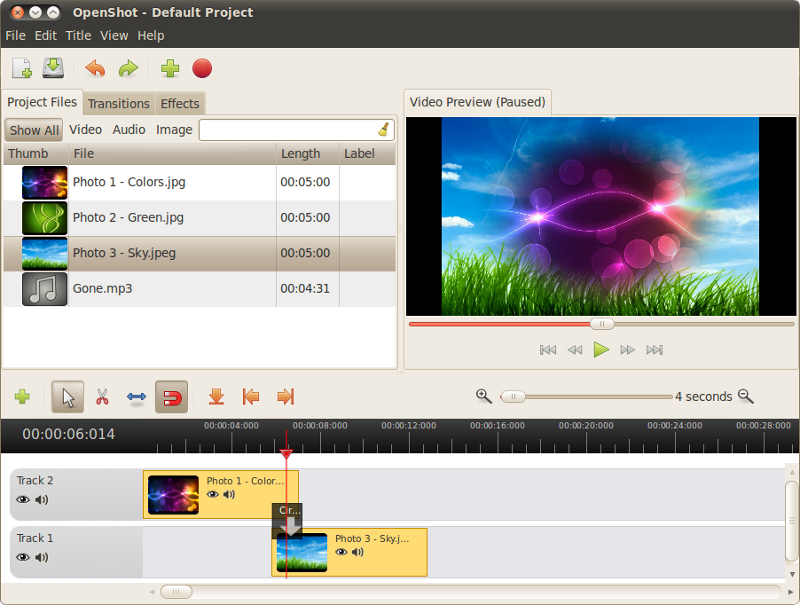
Task: Mute Track 2 audio
Action: click(40, 500)
